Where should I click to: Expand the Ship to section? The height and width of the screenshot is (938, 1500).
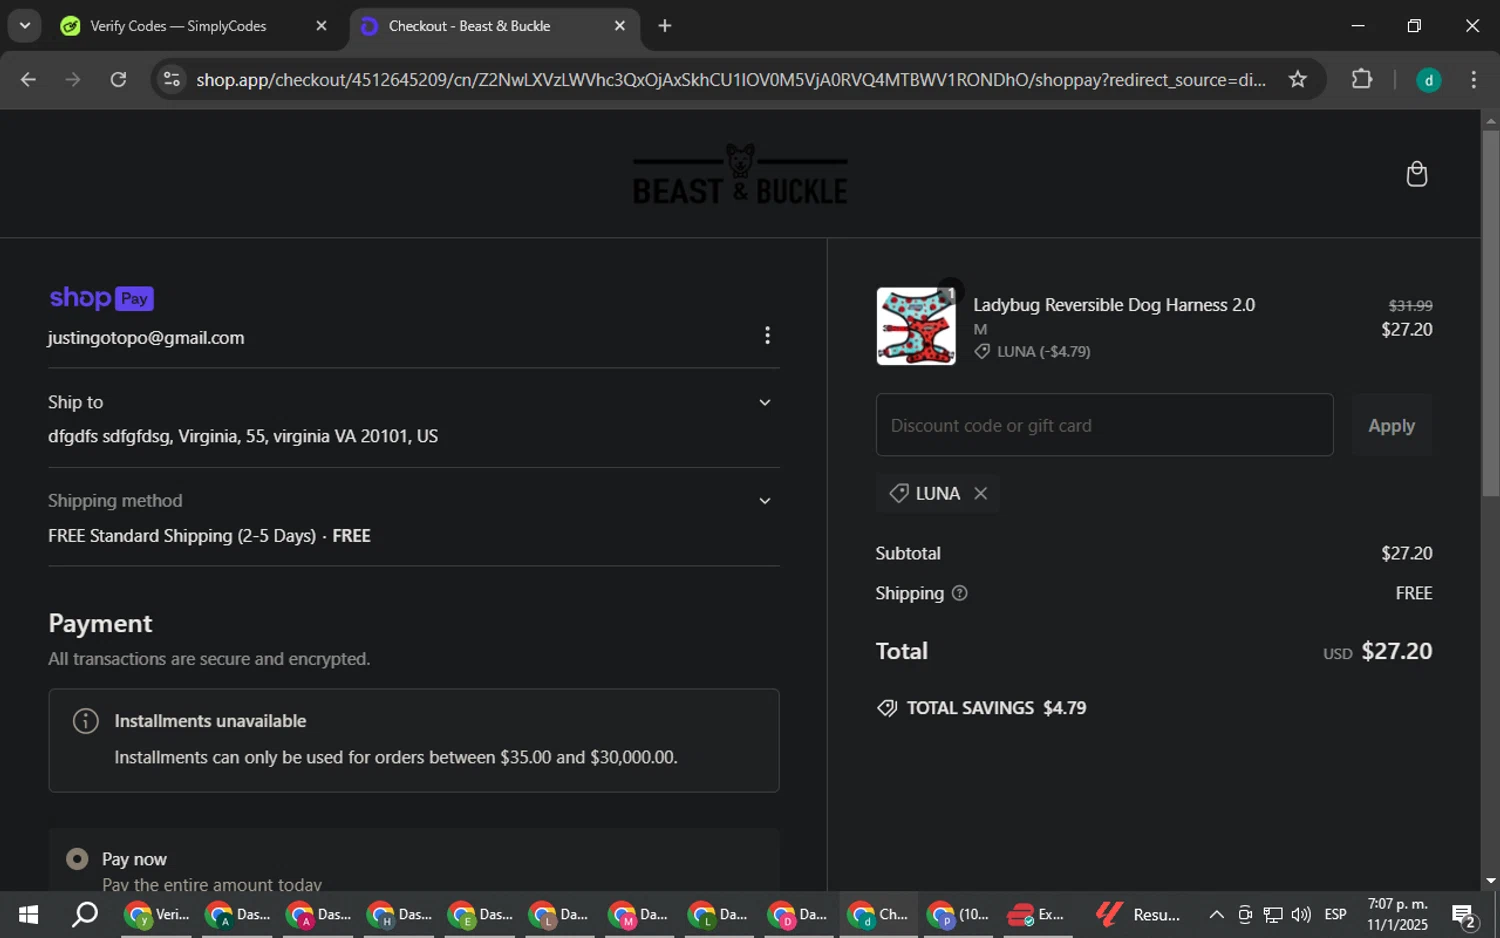point(765,402)
